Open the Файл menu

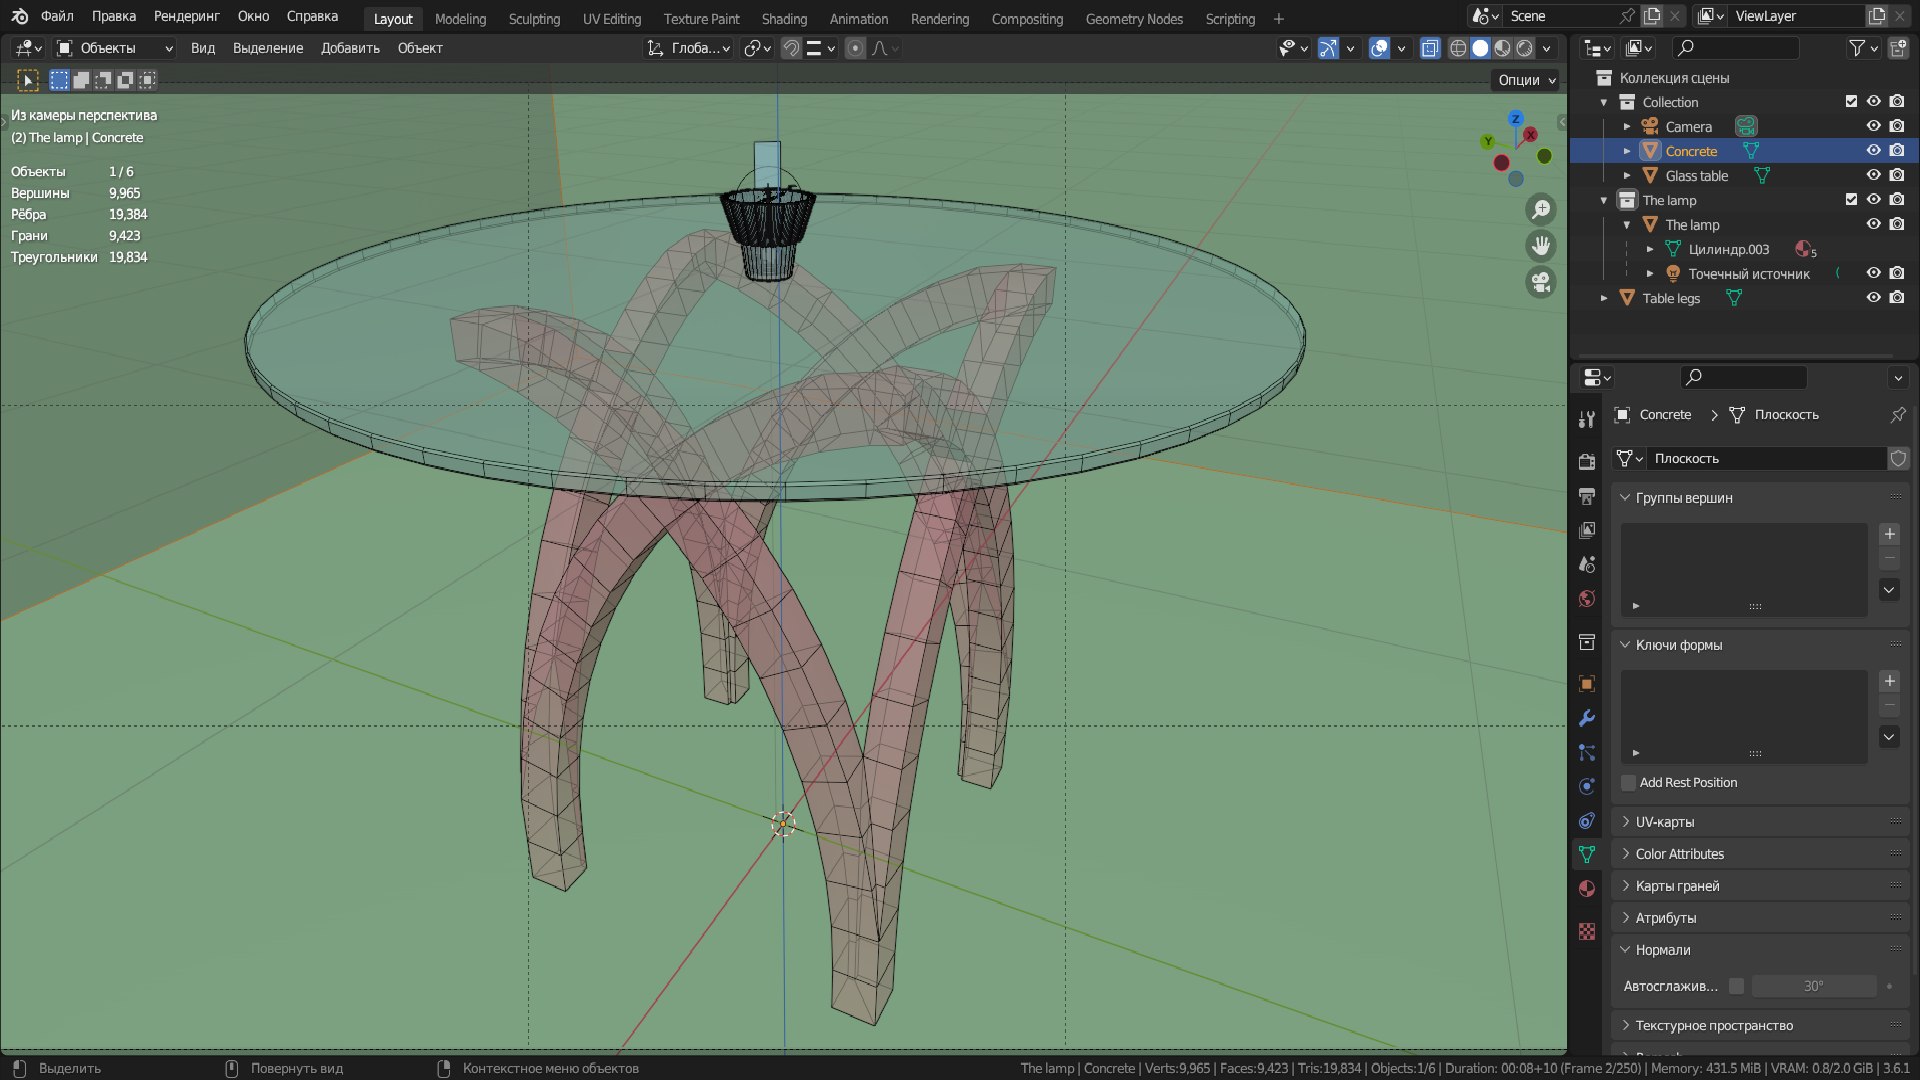point(57,17)
